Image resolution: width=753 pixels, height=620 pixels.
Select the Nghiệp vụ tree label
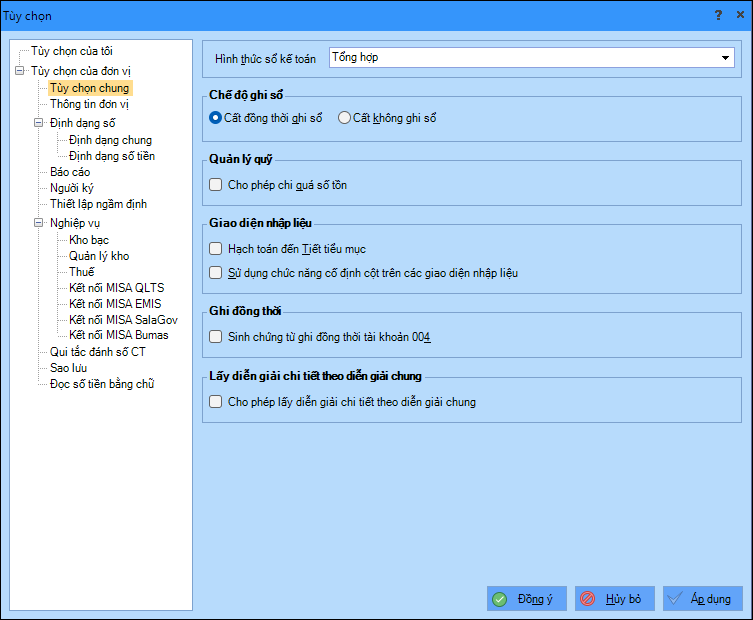click(x=75, y=223)
